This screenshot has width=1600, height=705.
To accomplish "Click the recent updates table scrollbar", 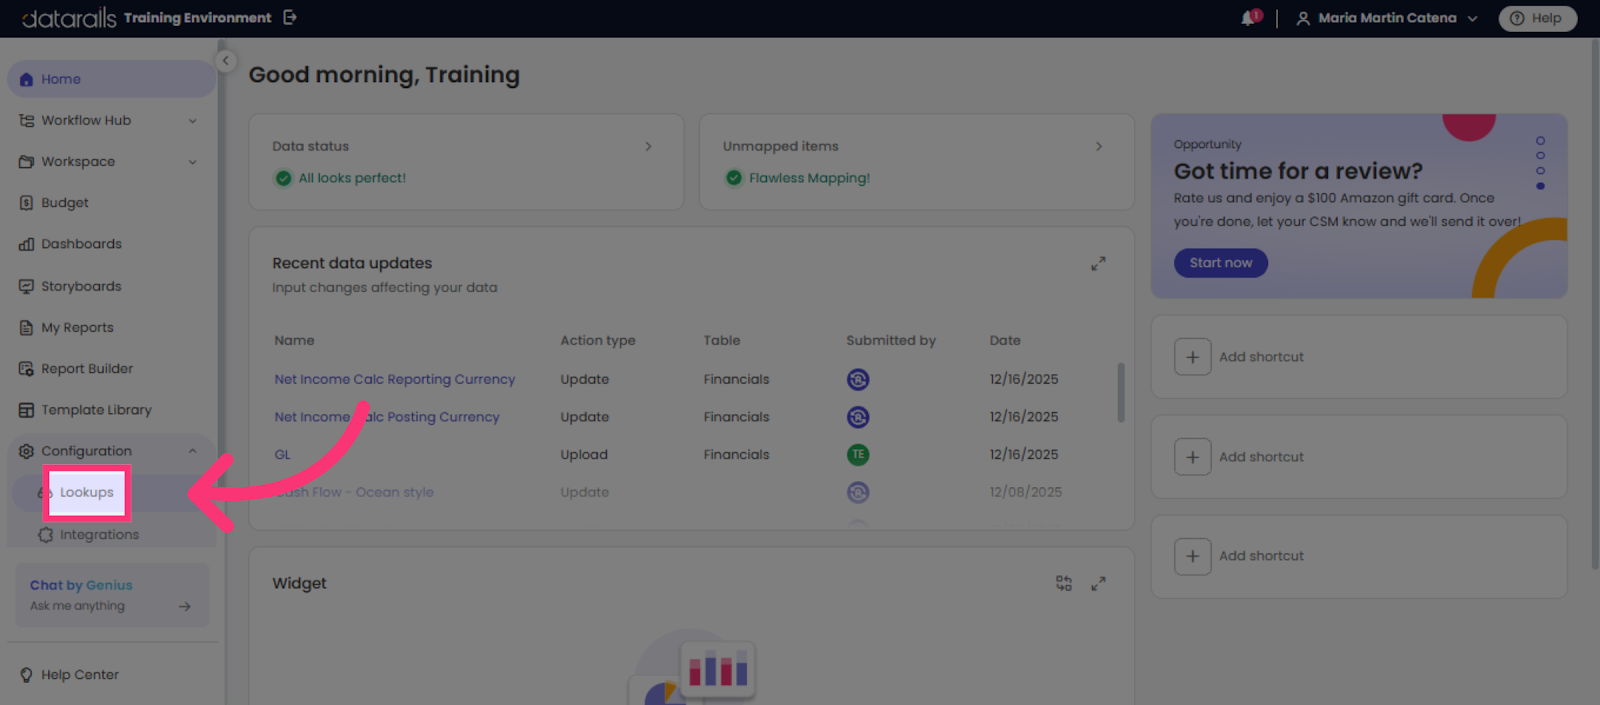I will point(1121,392).
